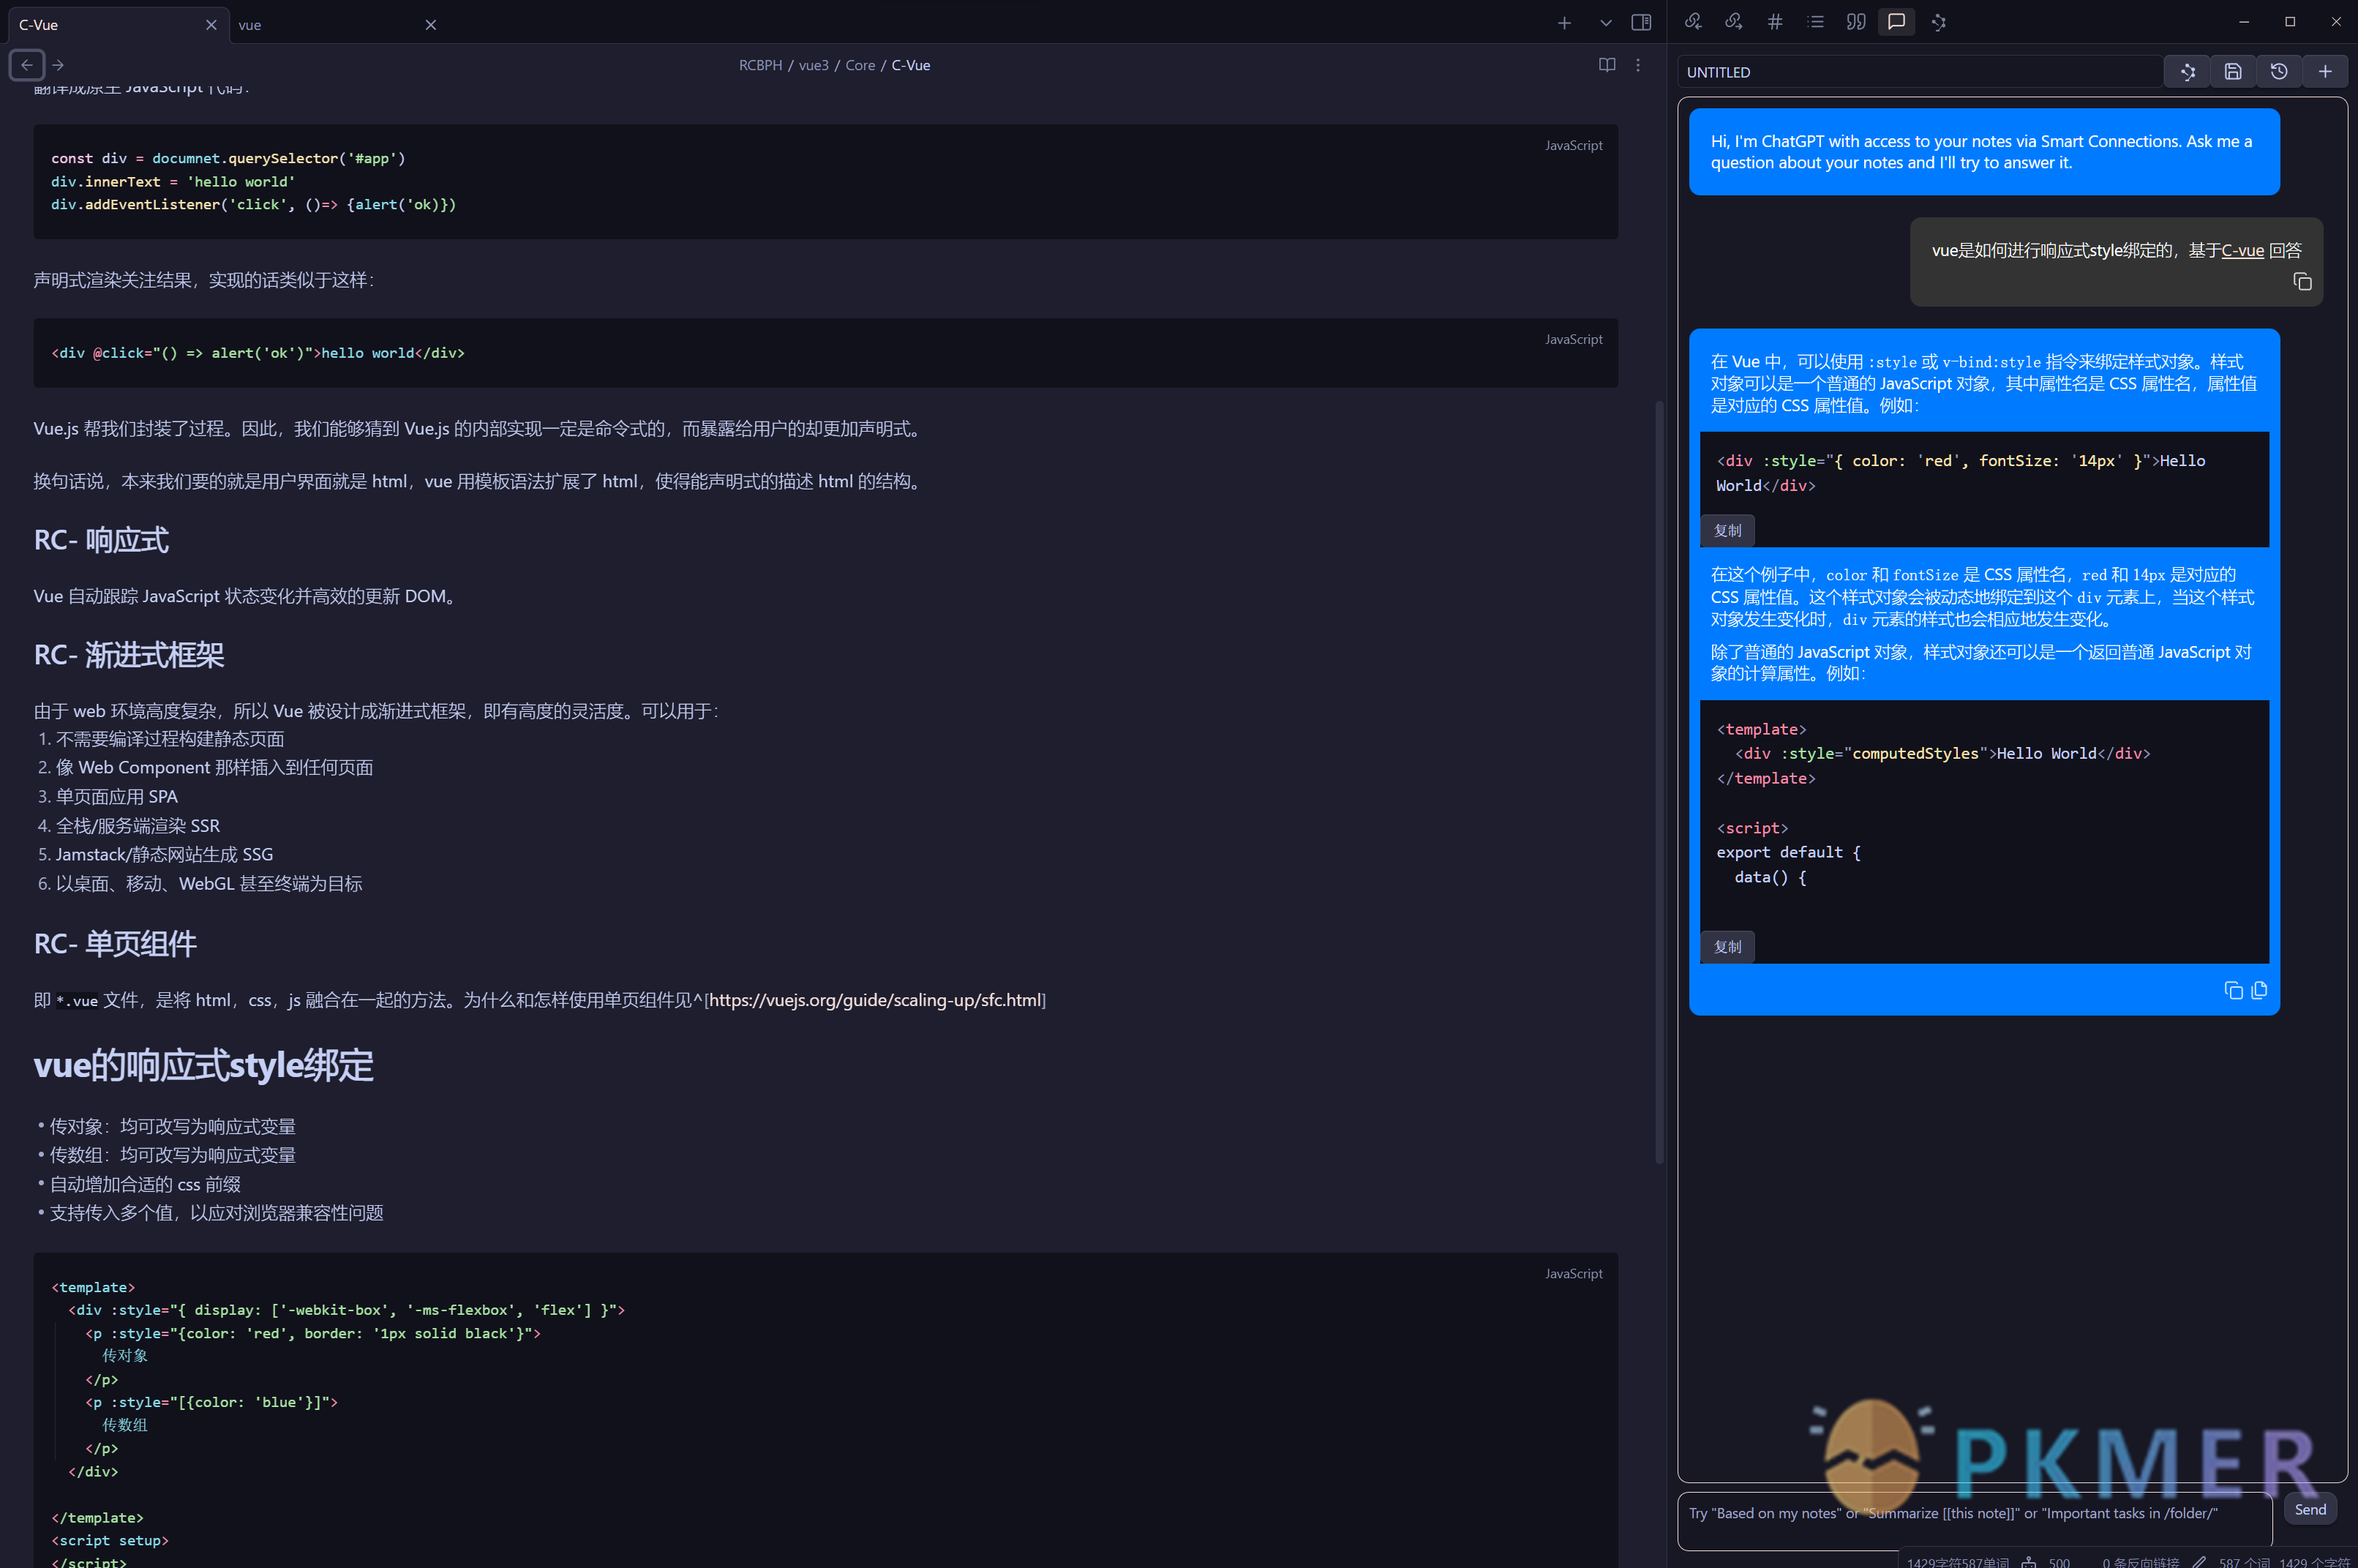Image resolution: width=2358 pixels, height=1568 pixels.
Task: Click the bullet 传数组:均可改写为响应式变量
Action: [x=172, y=1156]
